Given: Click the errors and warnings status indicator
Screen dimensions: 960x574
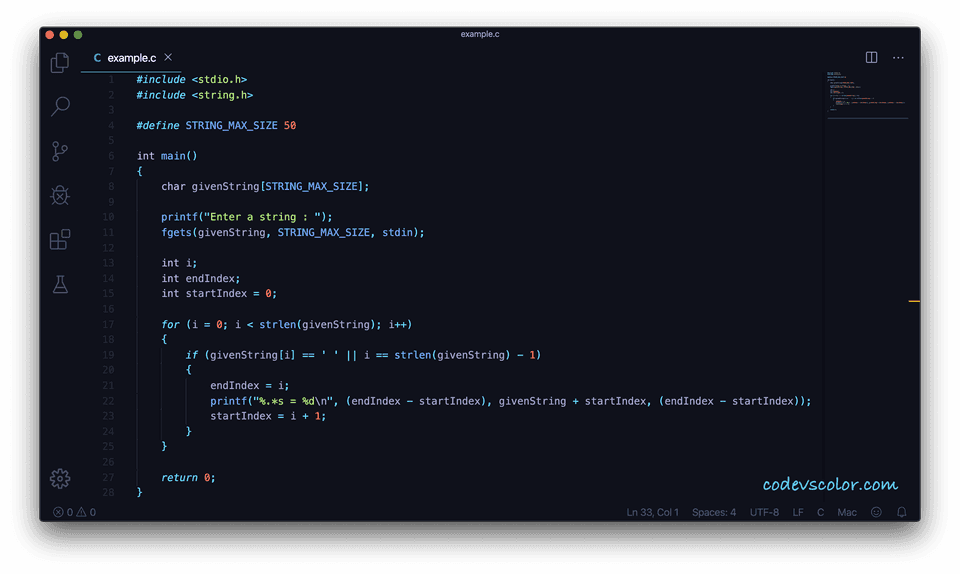Looking at the screenshot, I should tap(75, 512).
